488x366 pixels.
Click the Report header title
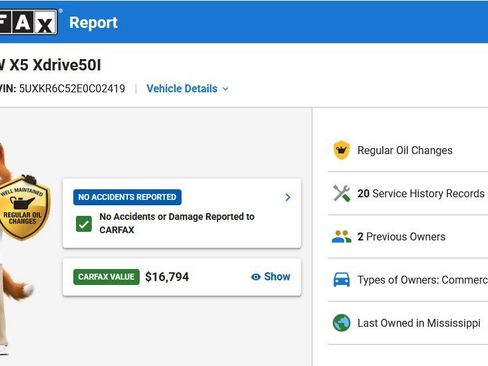tap(93, 23)
